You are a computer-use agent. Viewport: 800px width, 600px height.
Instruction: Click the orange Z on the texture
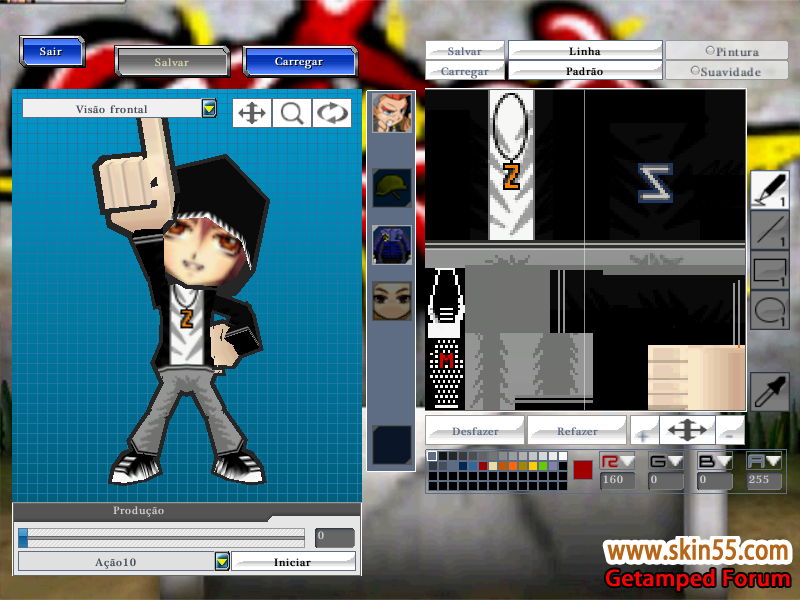pyautogui.click(x=511, y=177)
